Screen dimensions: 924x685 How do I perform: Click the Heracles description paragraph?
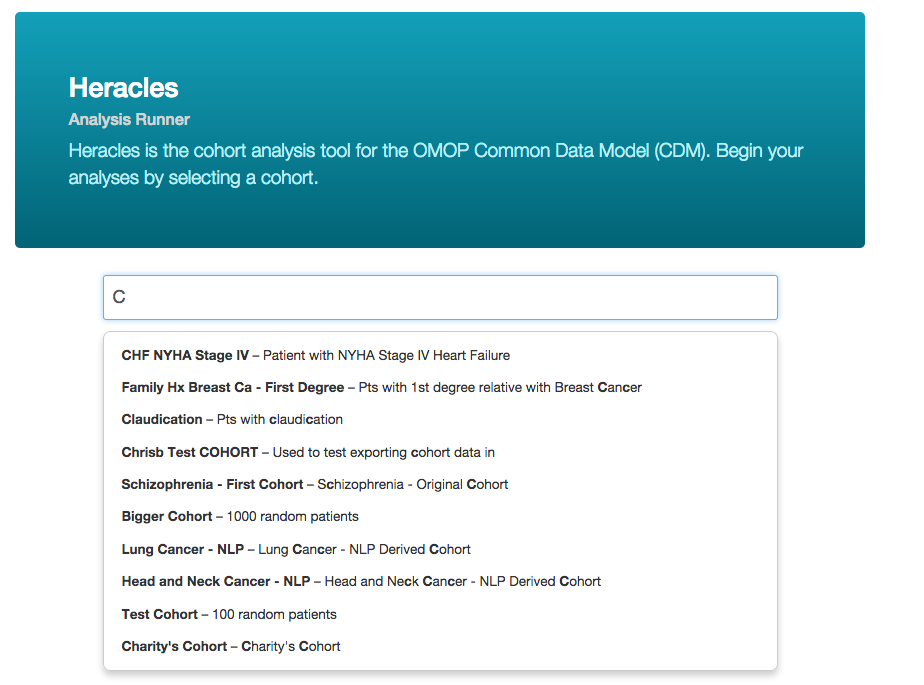tap(436, 165)
